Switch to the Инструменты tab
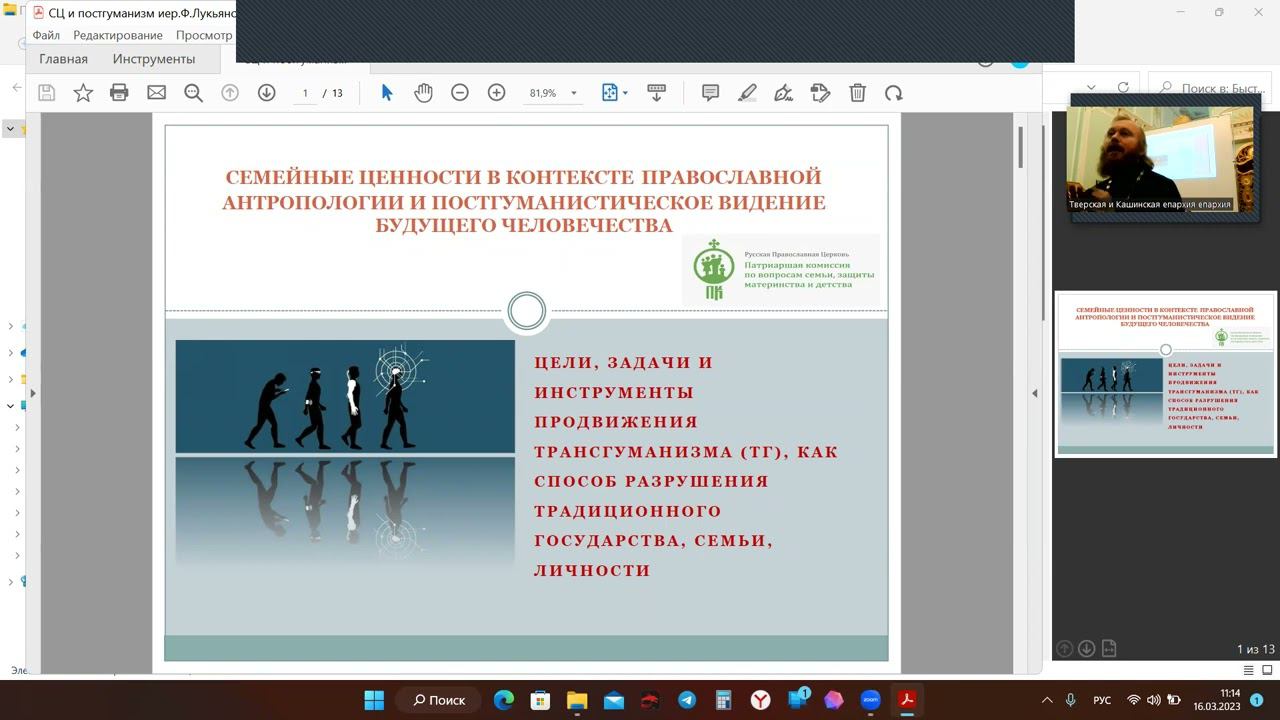The width and height of the screenshot is (1280, 720). (154, 59)
